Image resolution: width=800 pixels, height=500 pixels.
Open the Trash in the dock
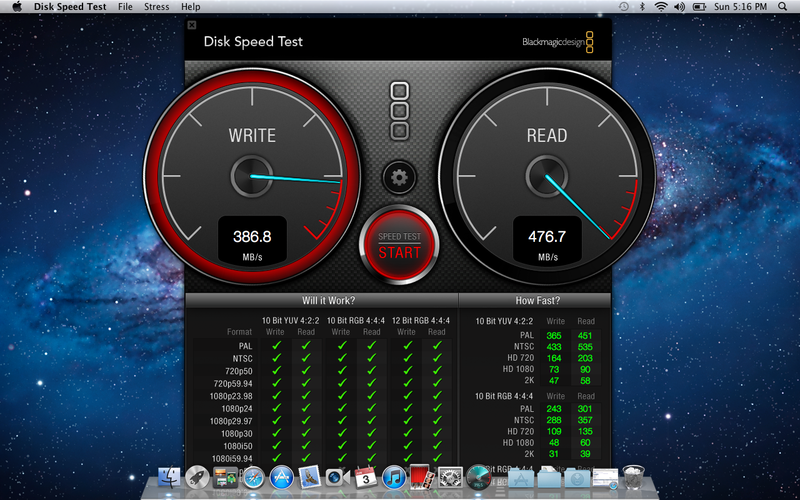click(x=634, y=477)
